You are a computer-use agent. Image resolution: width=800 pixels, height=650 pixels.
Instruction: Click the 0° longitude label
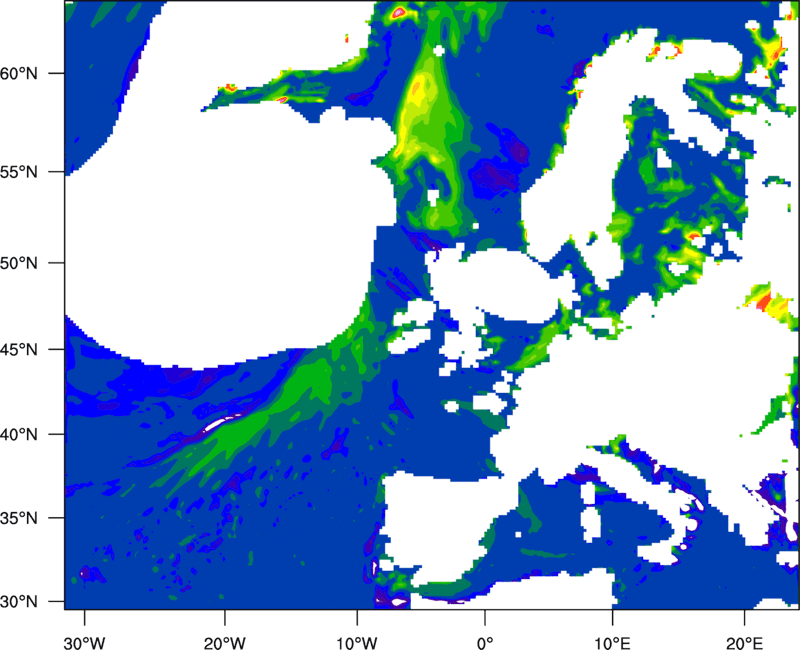tap(485, 643)
